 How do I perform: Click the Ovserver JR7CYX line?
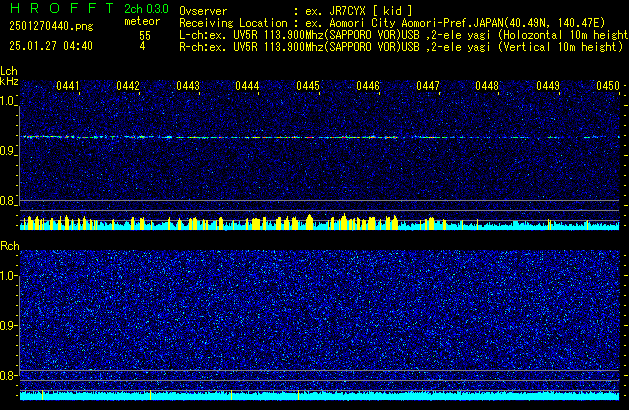(x=296, y=11)
